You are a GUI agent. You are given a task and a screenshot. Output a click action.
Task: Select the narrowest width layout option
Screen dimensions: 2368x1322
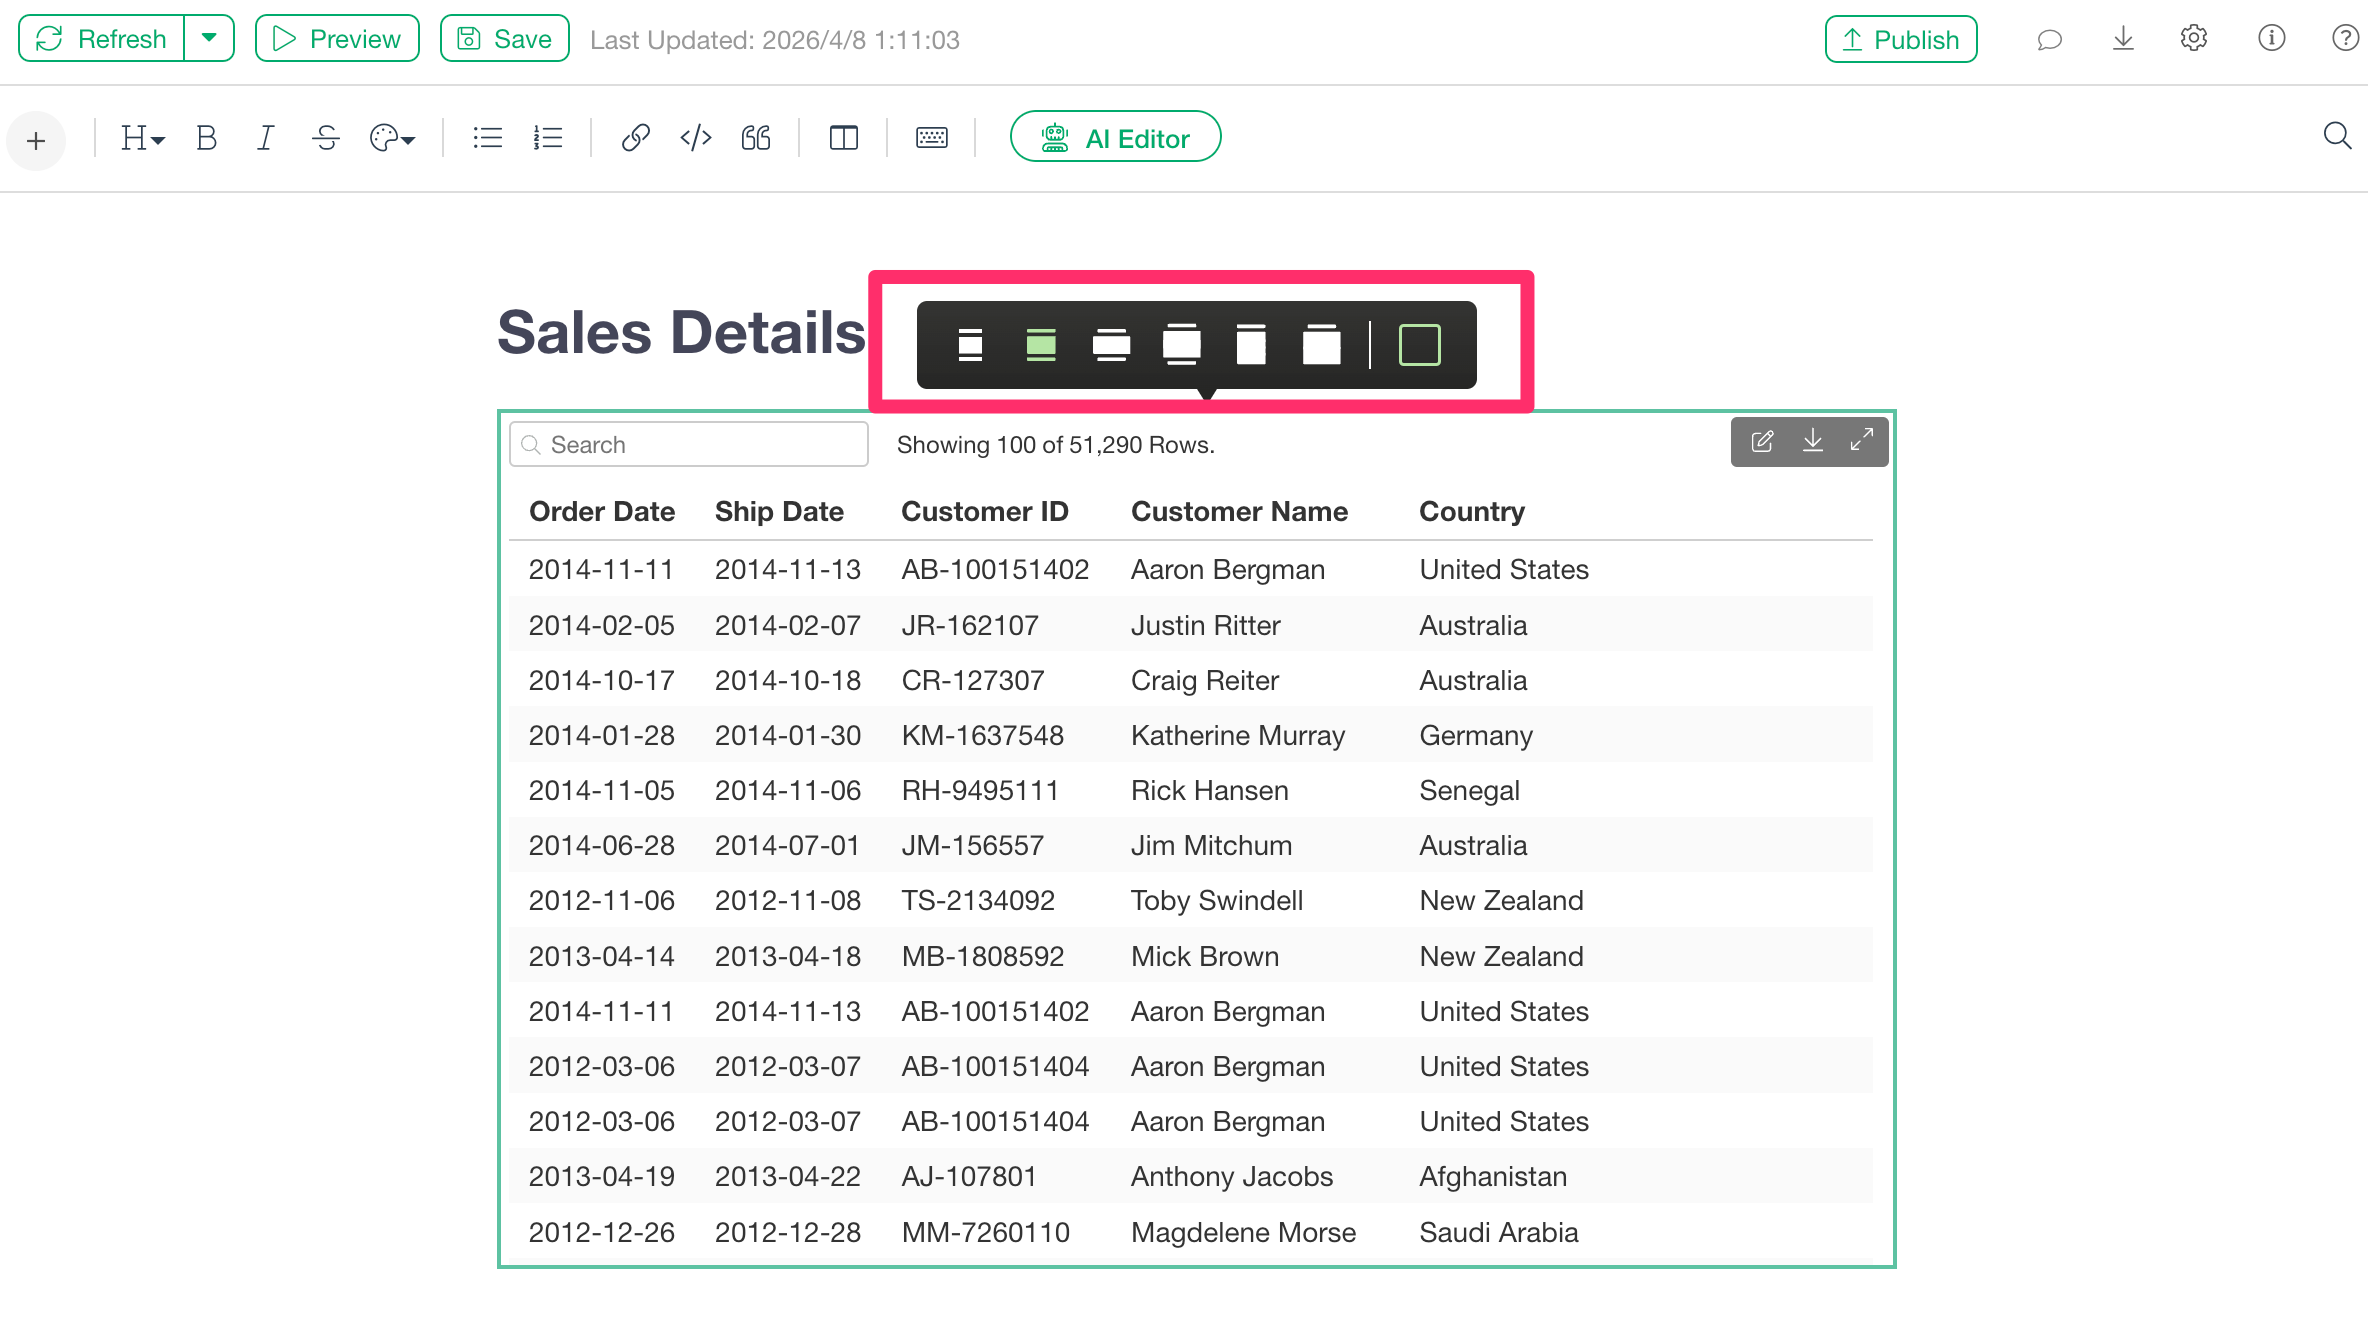pos(969,345)
